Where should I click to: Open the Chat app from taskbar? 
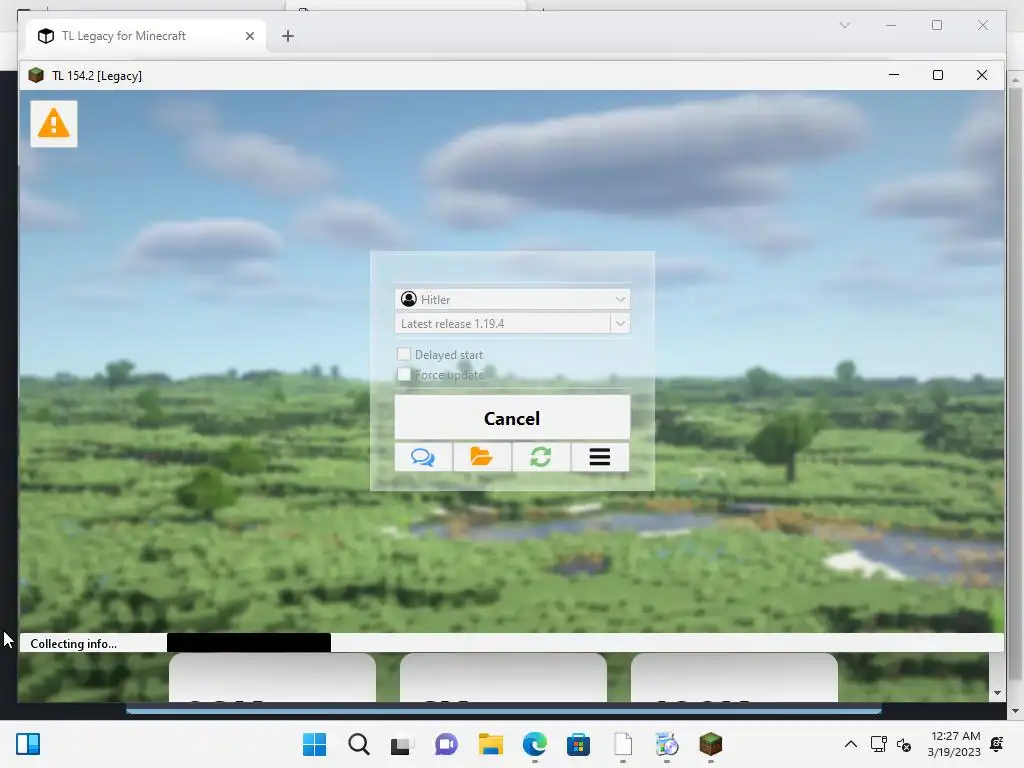coord(446,744)
